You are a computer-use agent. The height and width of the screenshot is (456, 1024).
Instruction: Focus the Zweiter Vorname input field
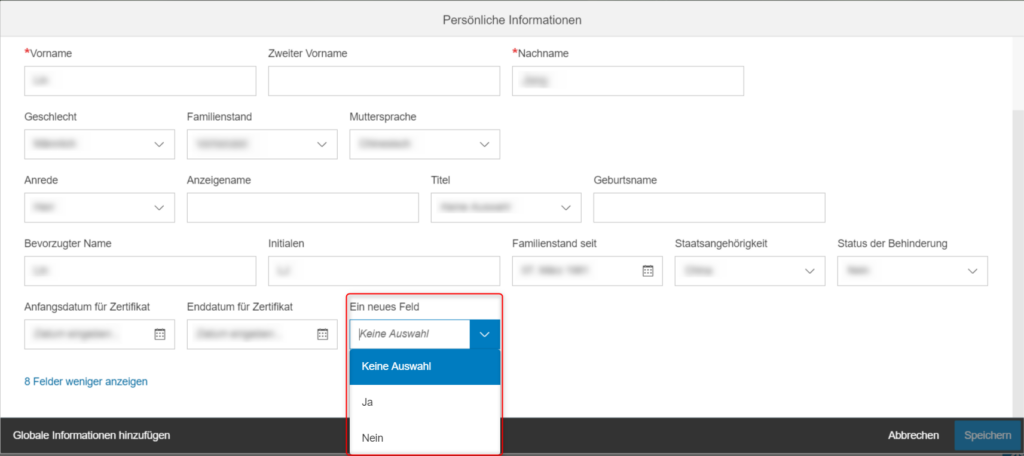pos(384,81)
